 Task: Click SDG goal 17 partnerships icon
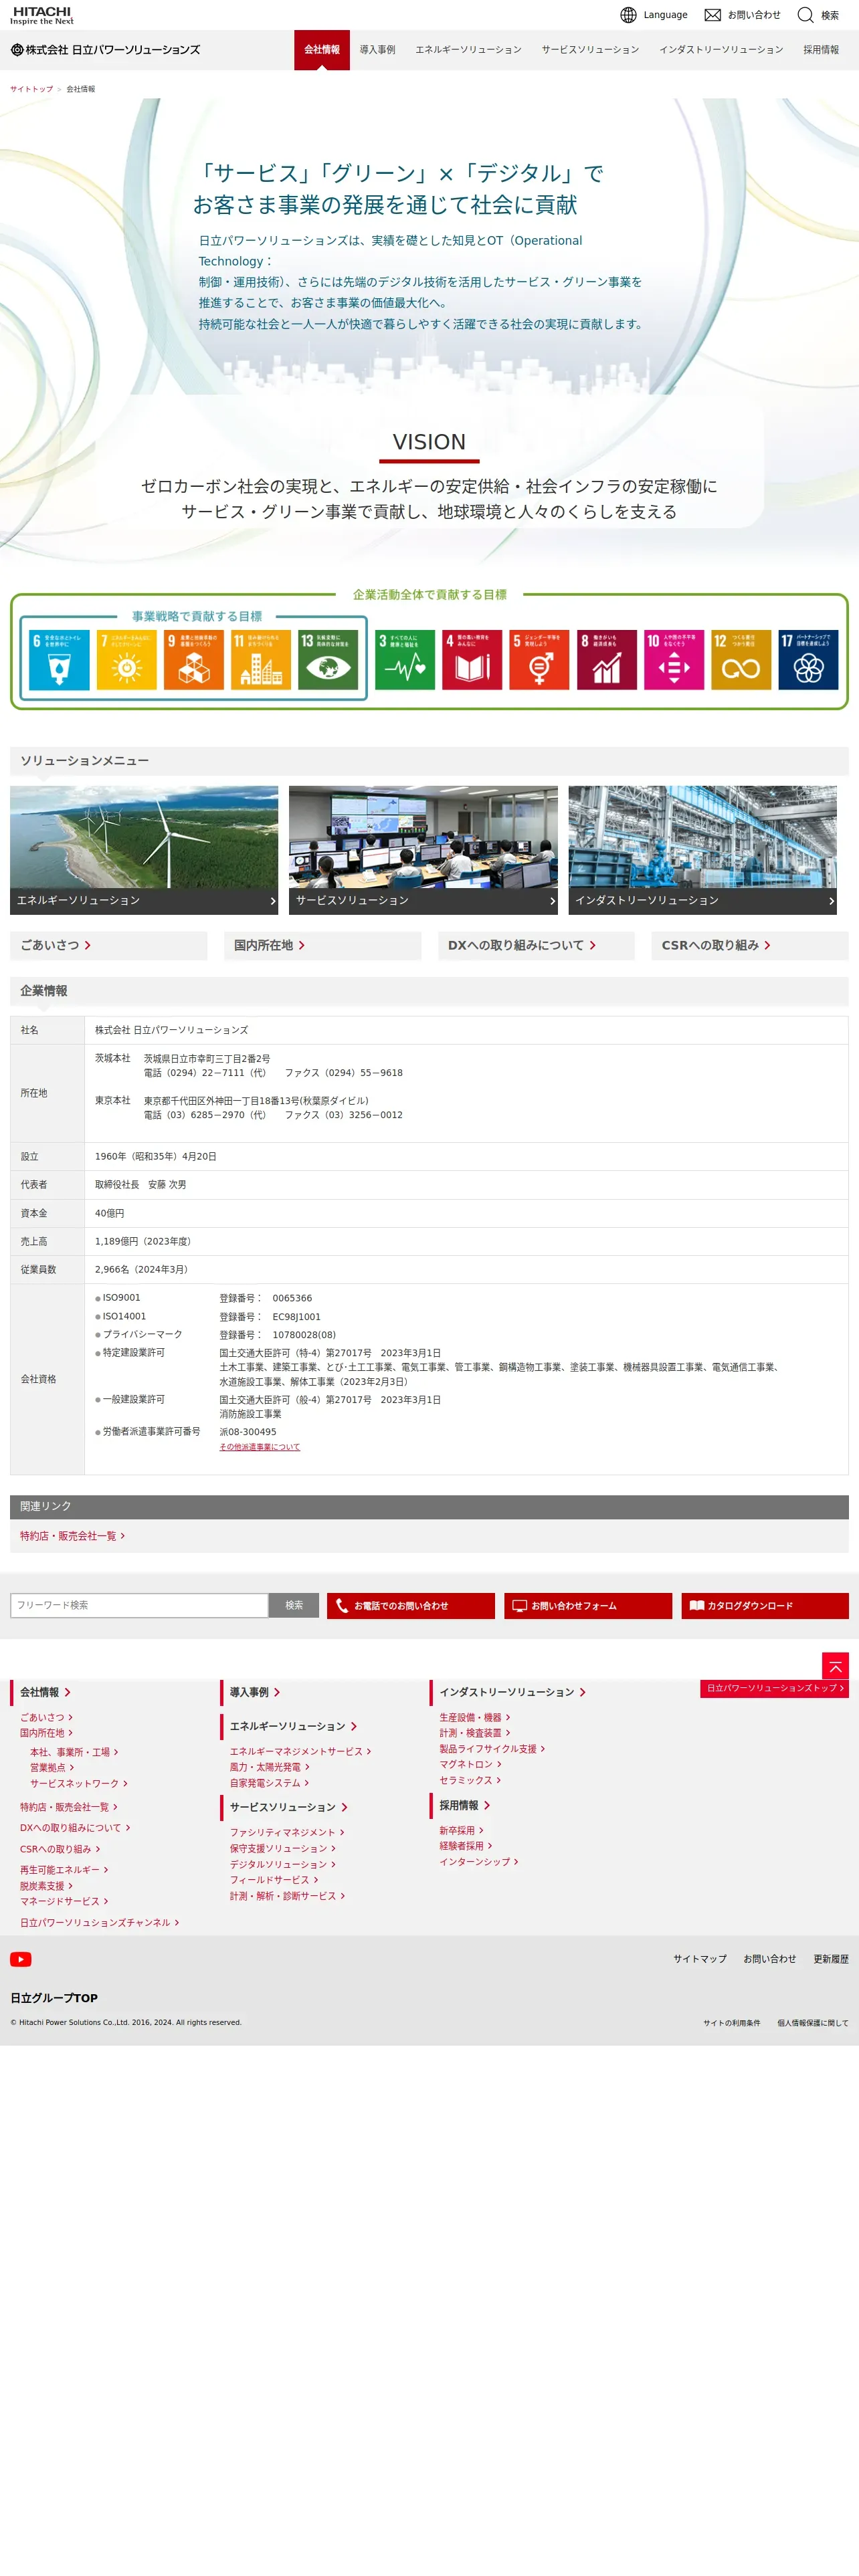click(808, 660)
